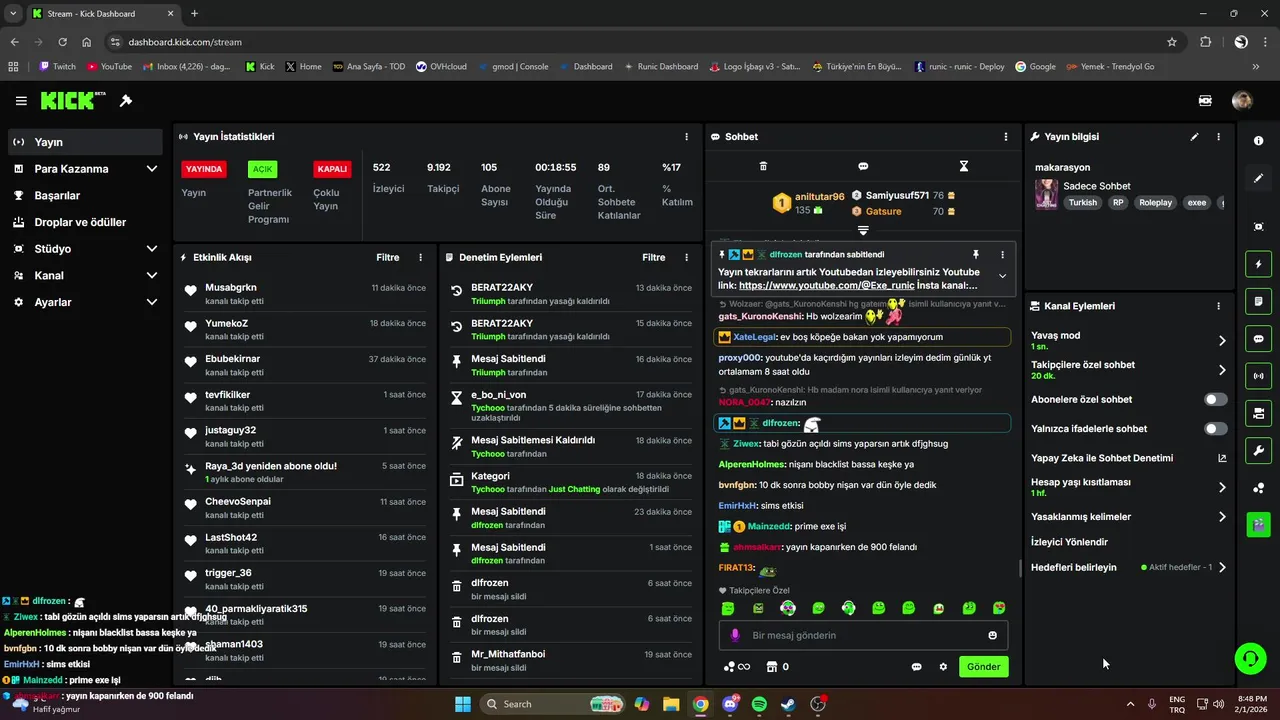The height and width of the screenshot is (720, 1280).
Task: Click the Turkish tag in stream info
Action: click(1082, 202)
